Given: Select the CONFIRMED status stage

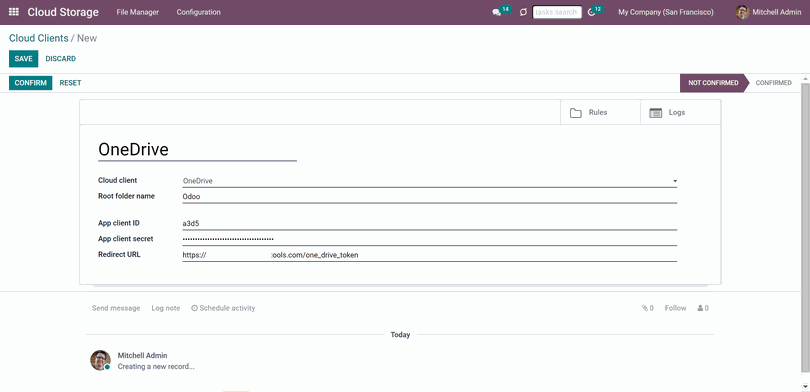Looking at the screenshot, I should pyautogui.click(x=773, y=83).
